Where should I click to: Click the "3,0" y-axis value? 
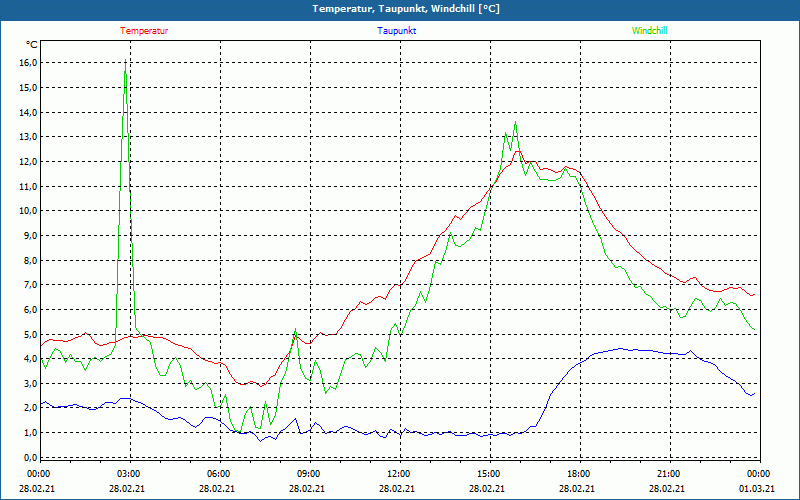coord(31,383)
